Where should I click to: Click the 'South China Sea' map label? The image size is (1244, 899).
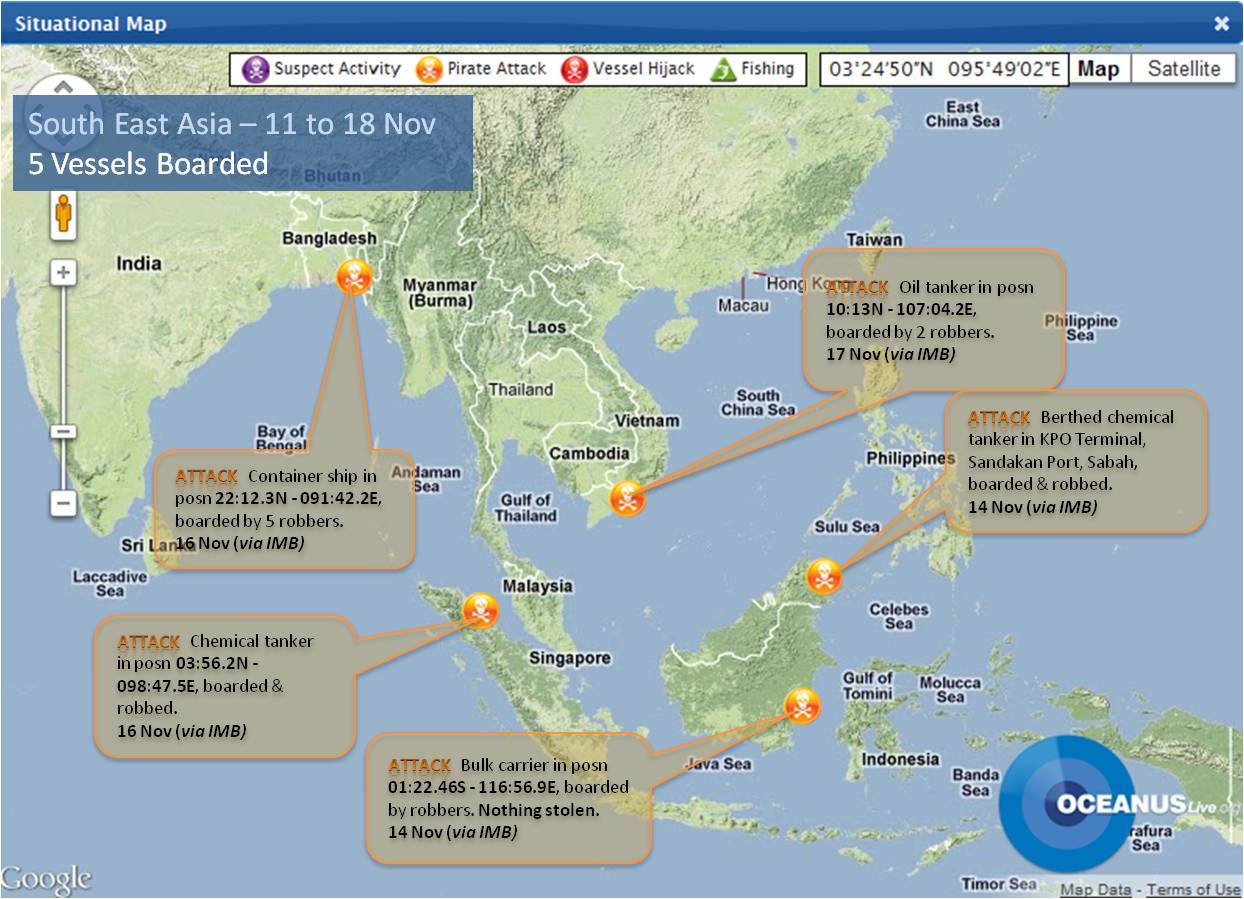(x=758, y=402)
